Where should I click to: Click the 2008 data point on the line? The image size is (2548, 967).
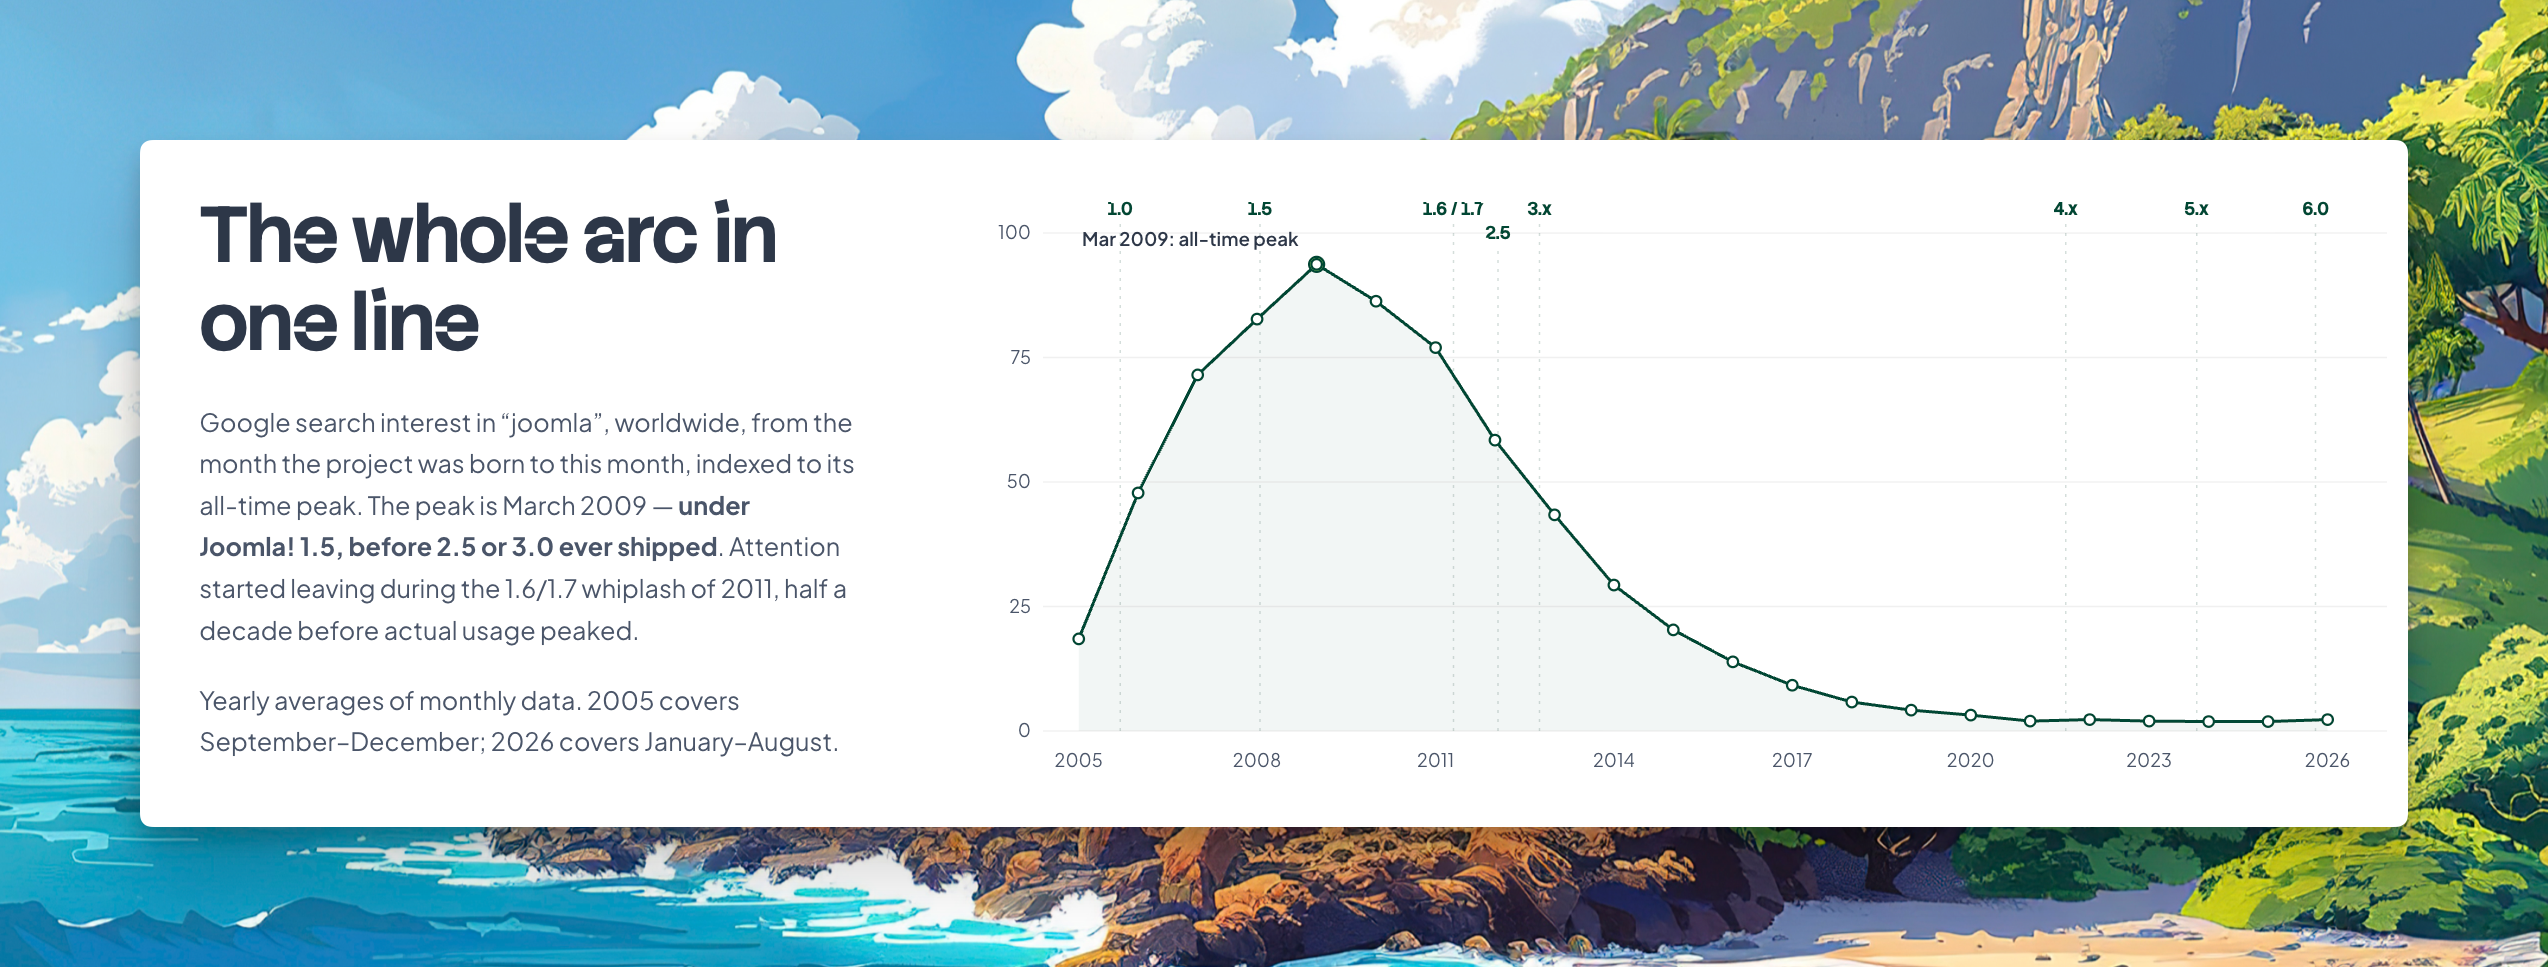pyautogui.click(x=1257, y=319)
